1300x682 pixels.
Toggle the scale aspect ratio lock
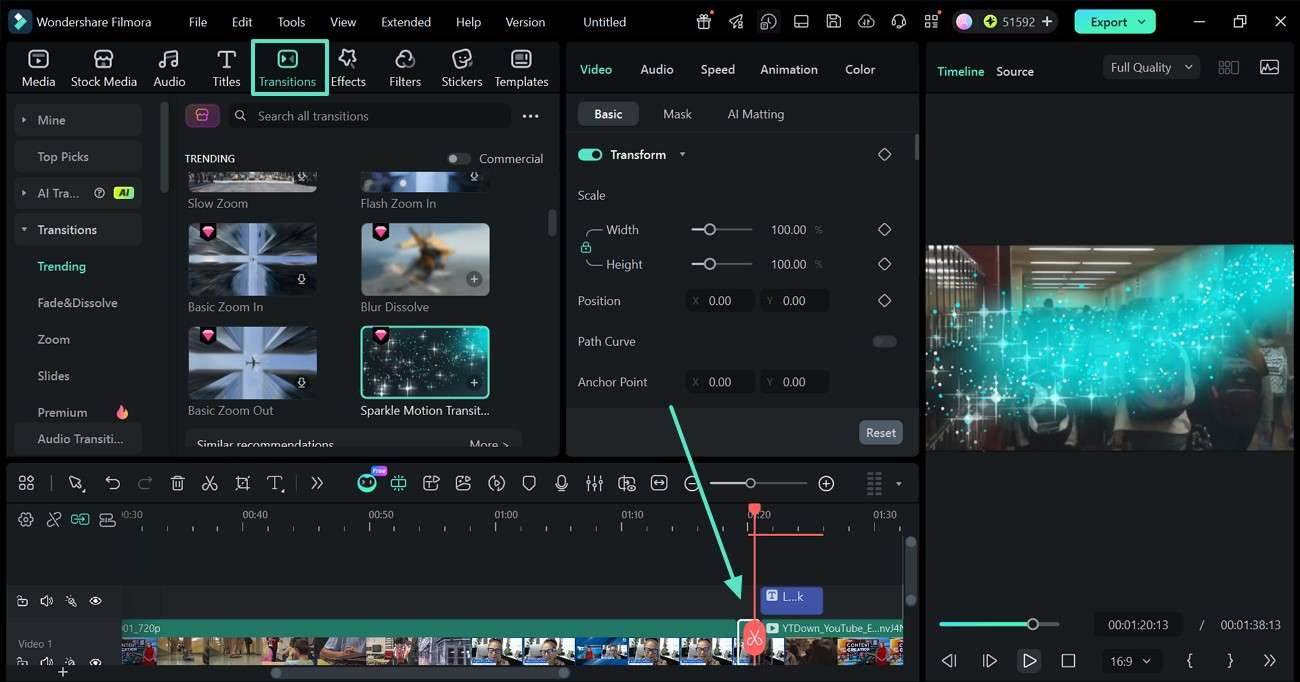coord(586,247)
